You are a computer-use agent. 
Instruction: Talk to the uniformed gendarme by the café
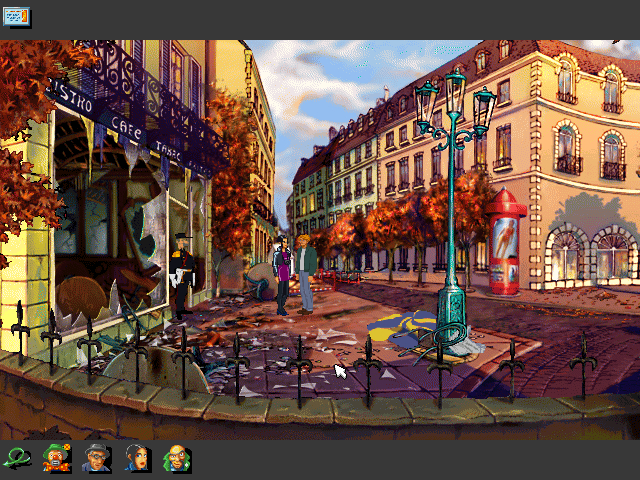point(182,276)
